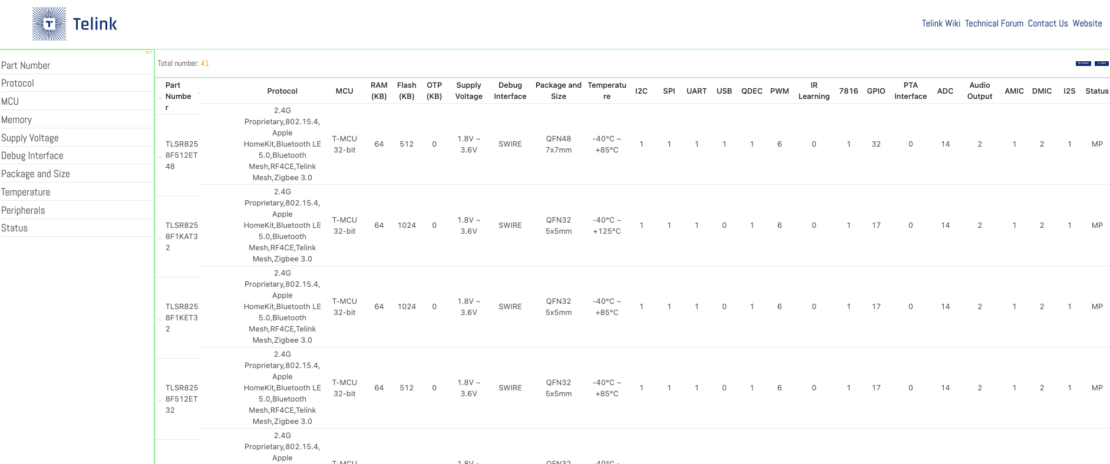
Task: Select part number TLSR8258F1KAT32
Action: click(181, 237)
